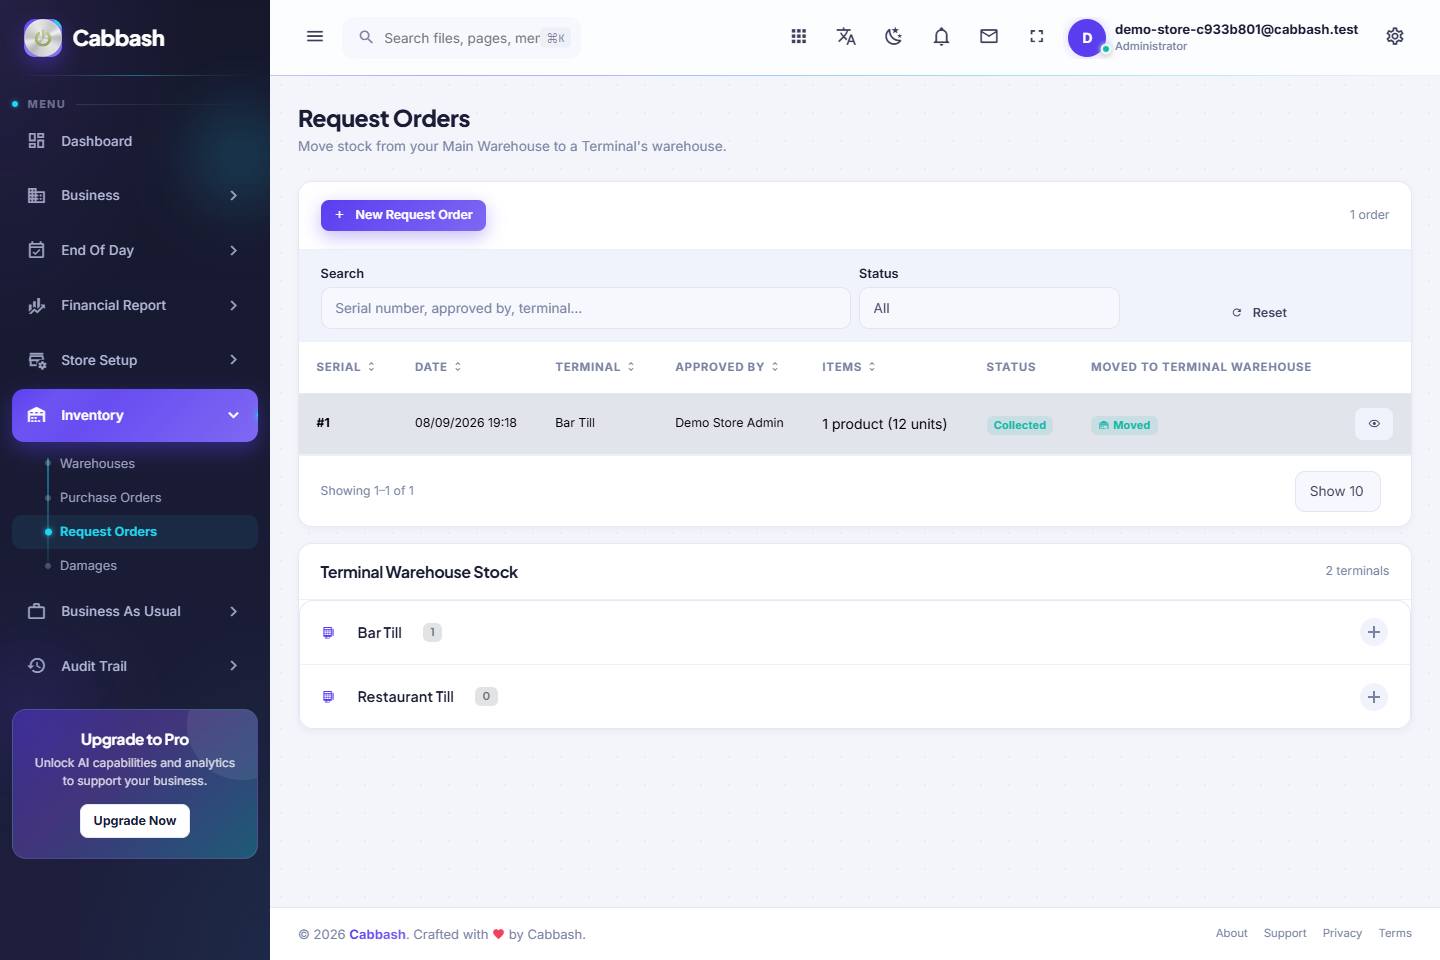The image size is (1440, 960).
Task: Expand the End Of Day menu
Action: click(135, 250)
